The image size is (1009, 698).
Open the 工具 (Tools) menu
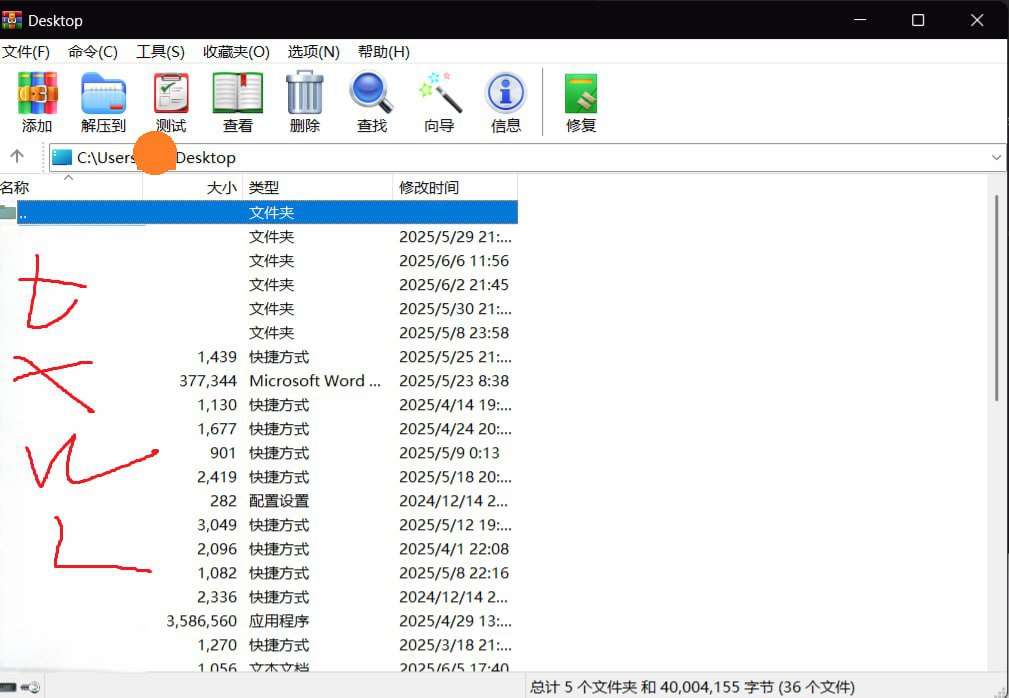coord(160,52)
